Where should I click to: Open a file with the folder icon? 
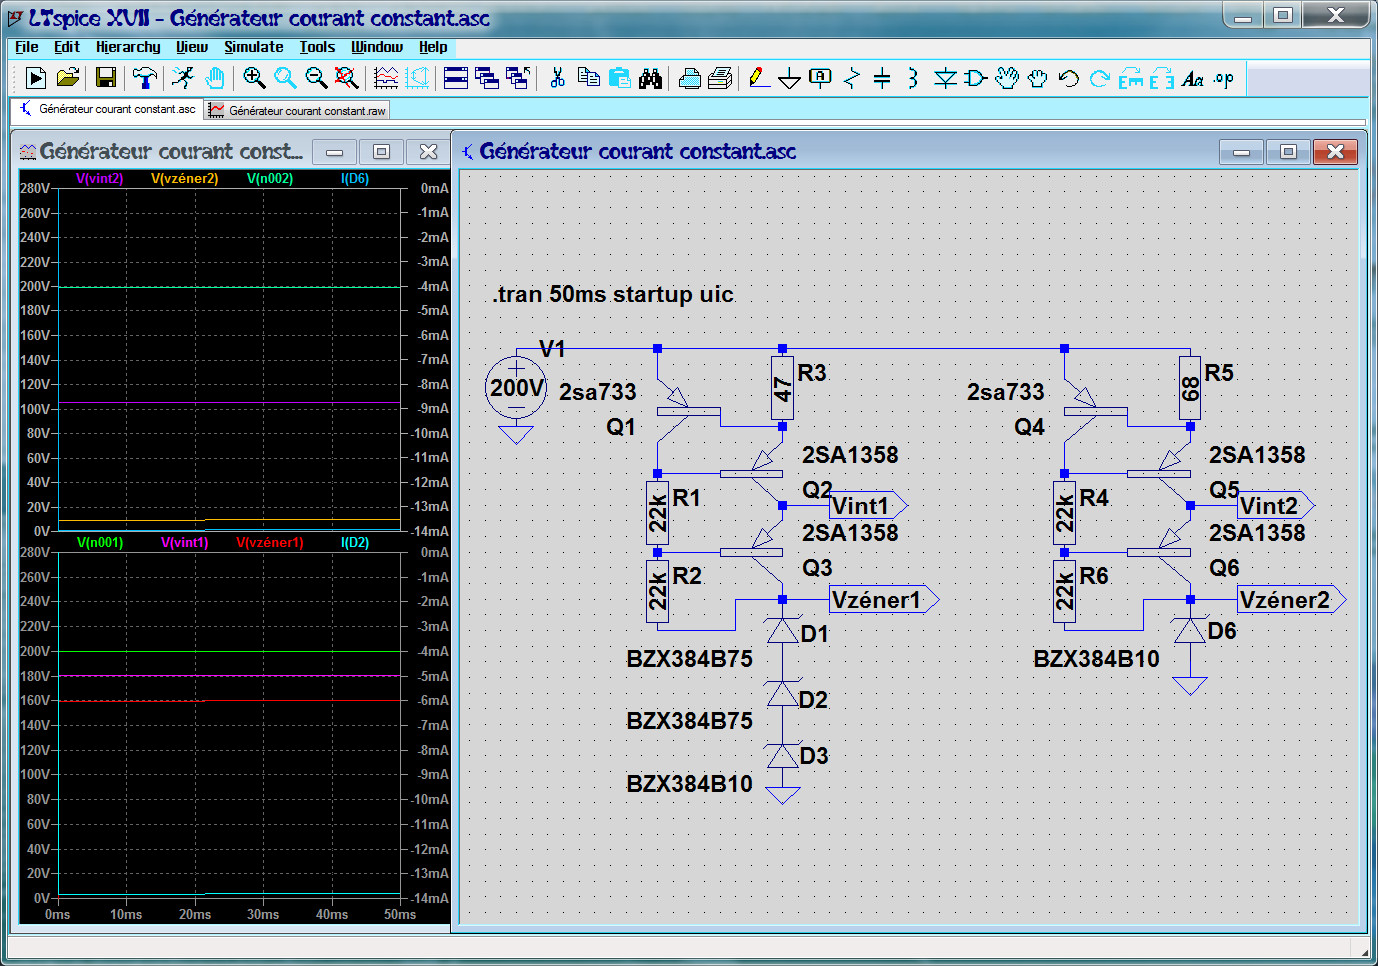click(68, 78)
